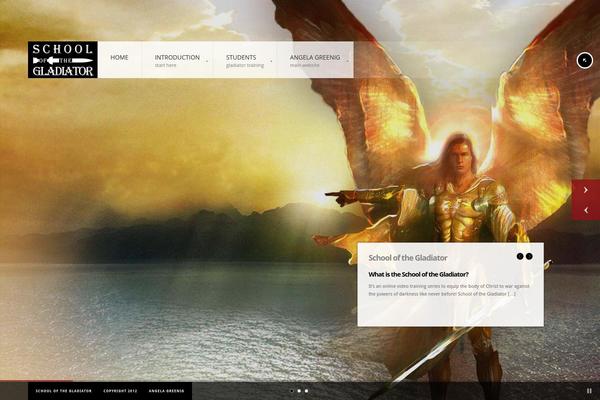Click the 'School of the Gladiator' card title

408,258
